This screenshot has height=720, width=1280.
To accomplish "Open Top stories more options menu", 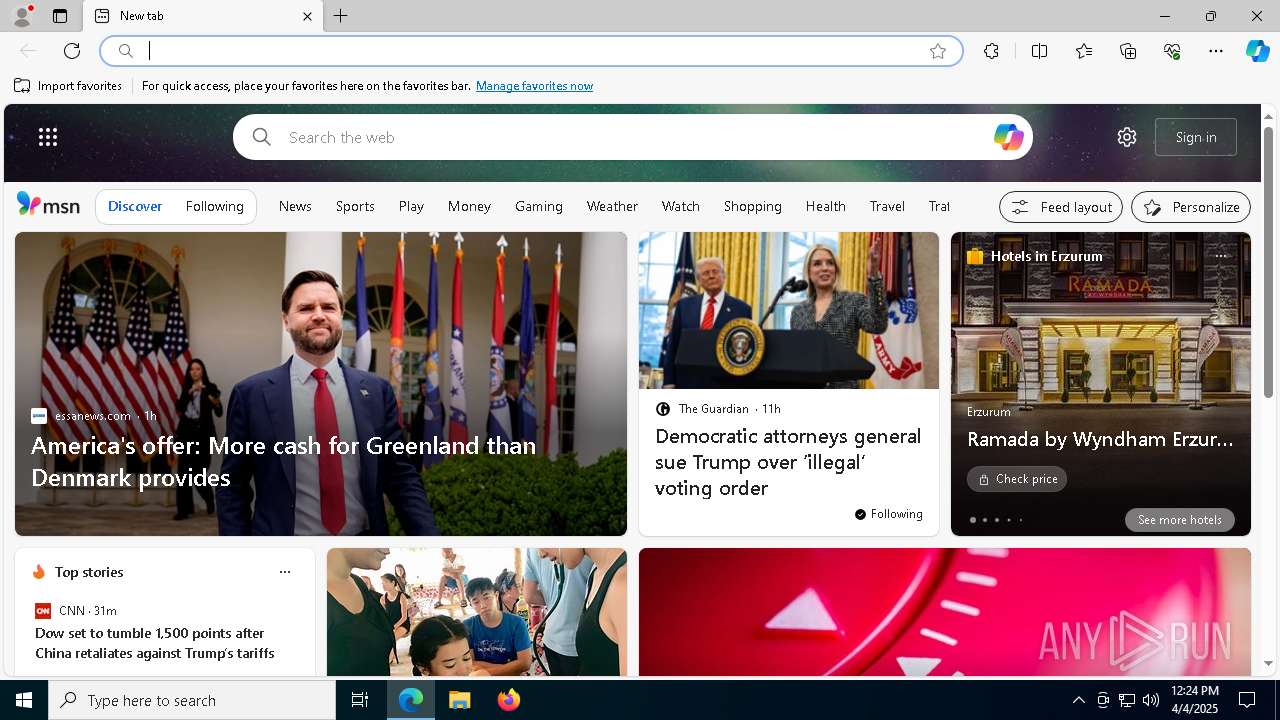I will point(285,572).
